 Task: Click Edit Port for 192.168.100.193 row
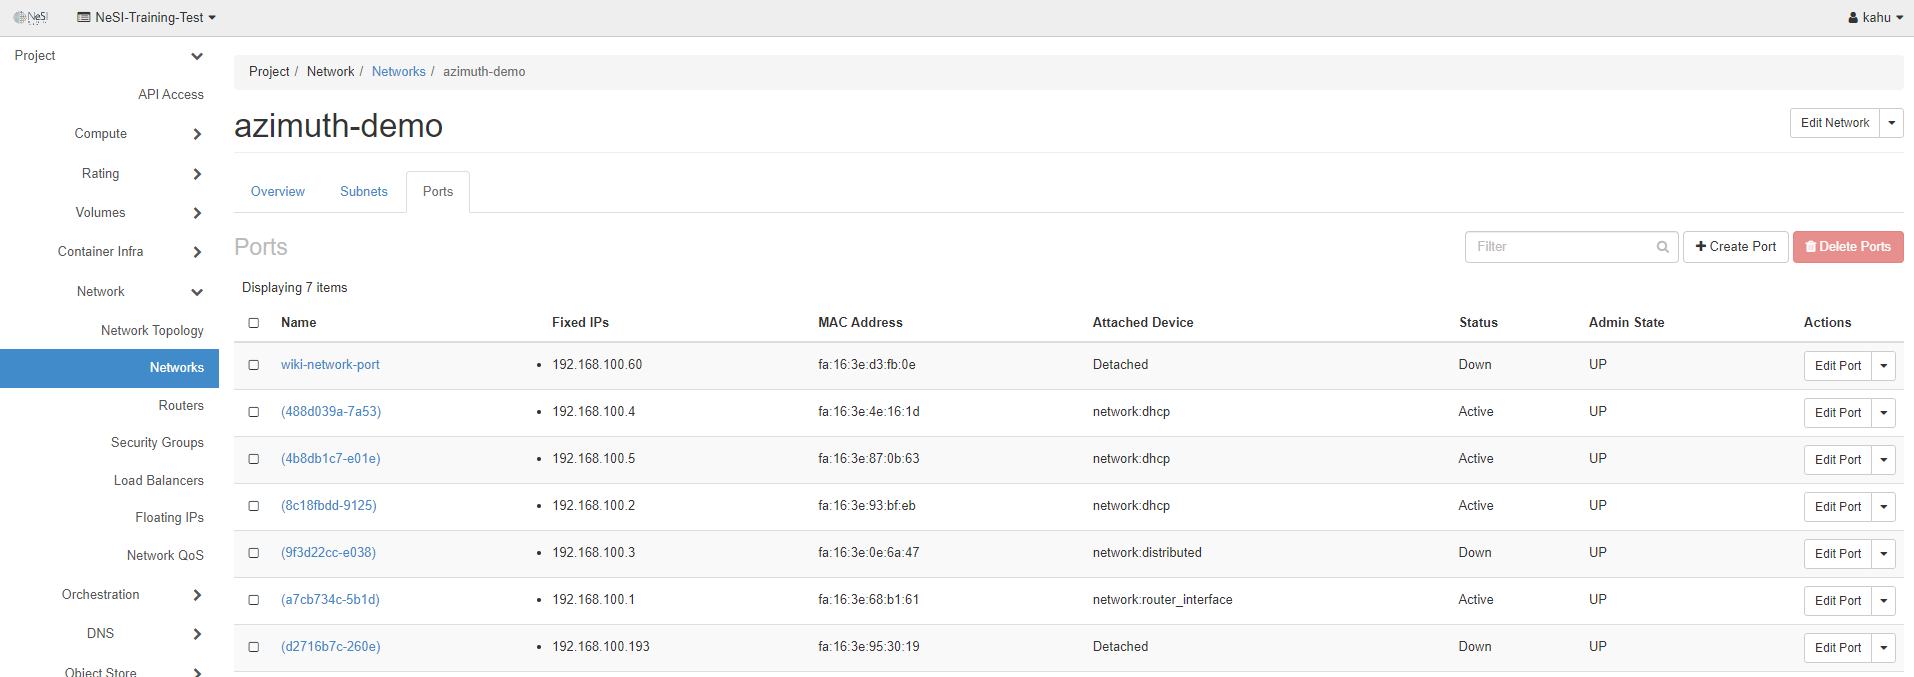click(x=1837, y=648)
